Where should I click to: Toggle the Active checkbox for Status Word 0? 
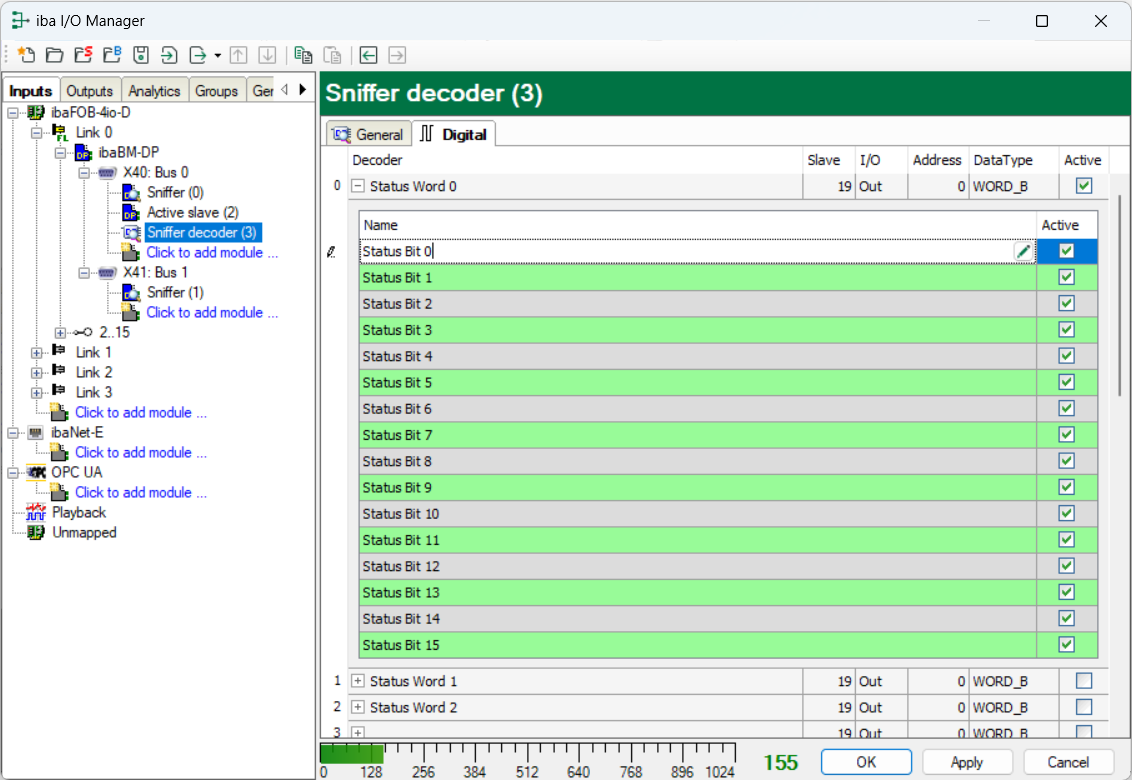click(x=1084, y=186)
